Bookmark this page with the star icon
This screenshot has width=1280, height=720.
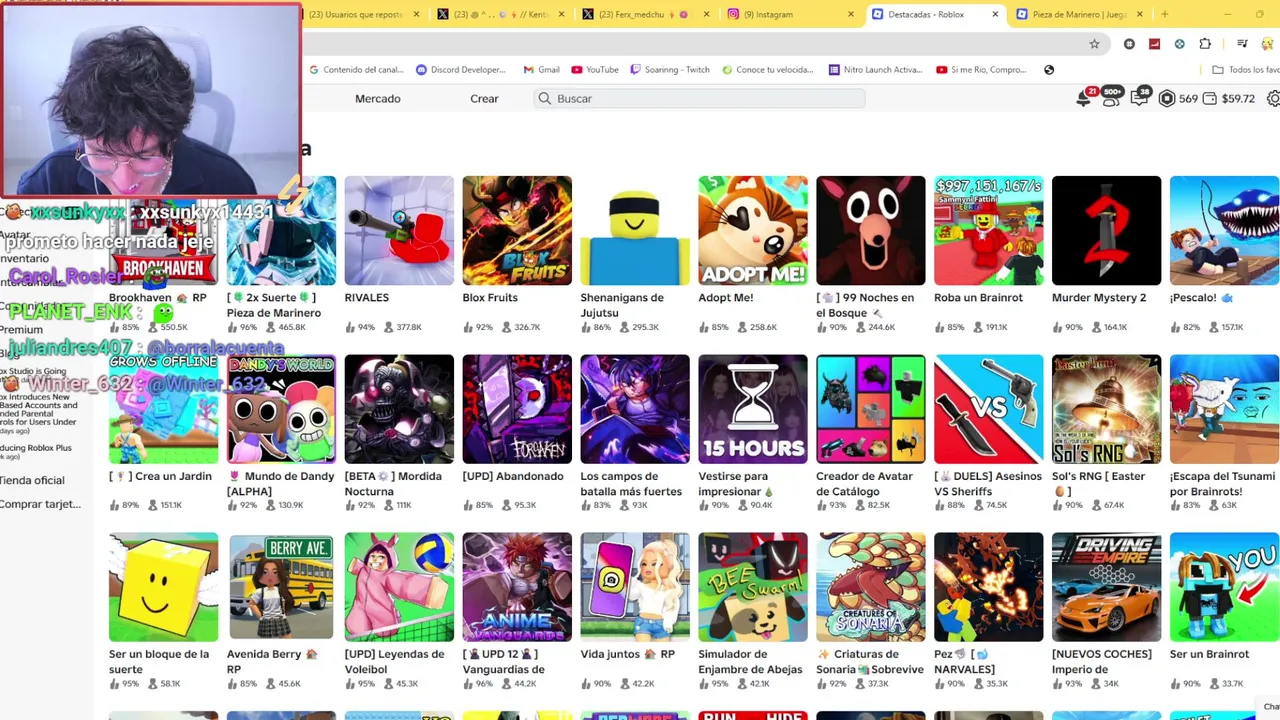[x=1094, y=44]
